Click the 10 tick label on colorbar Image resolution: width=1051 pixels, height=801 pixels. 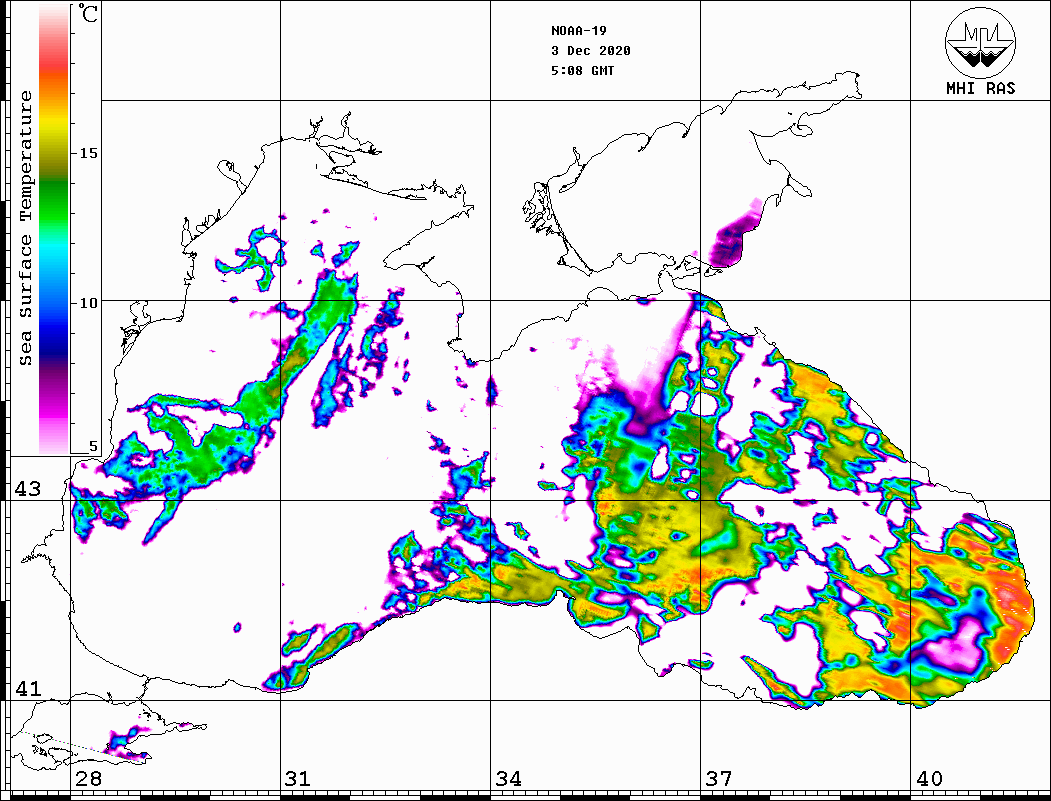coord(88,303)
